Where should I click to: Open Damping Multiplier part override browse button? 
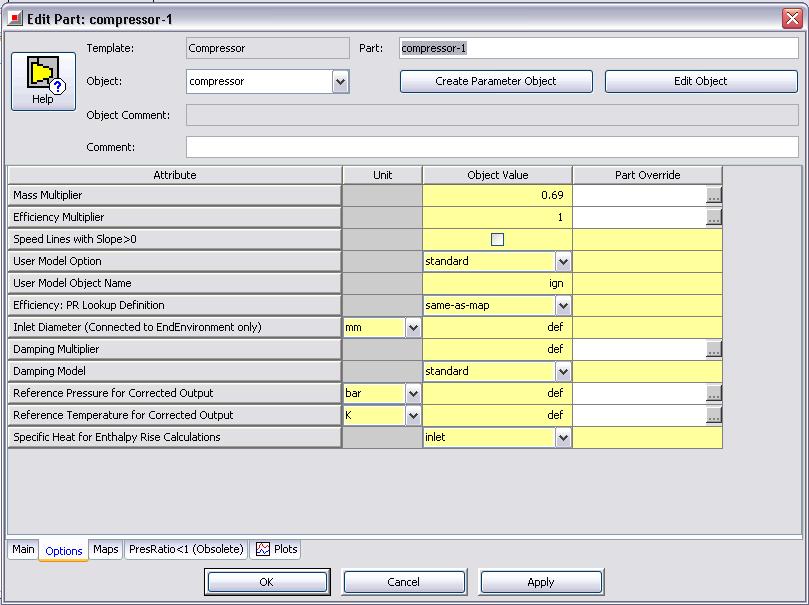pos(714,349)
